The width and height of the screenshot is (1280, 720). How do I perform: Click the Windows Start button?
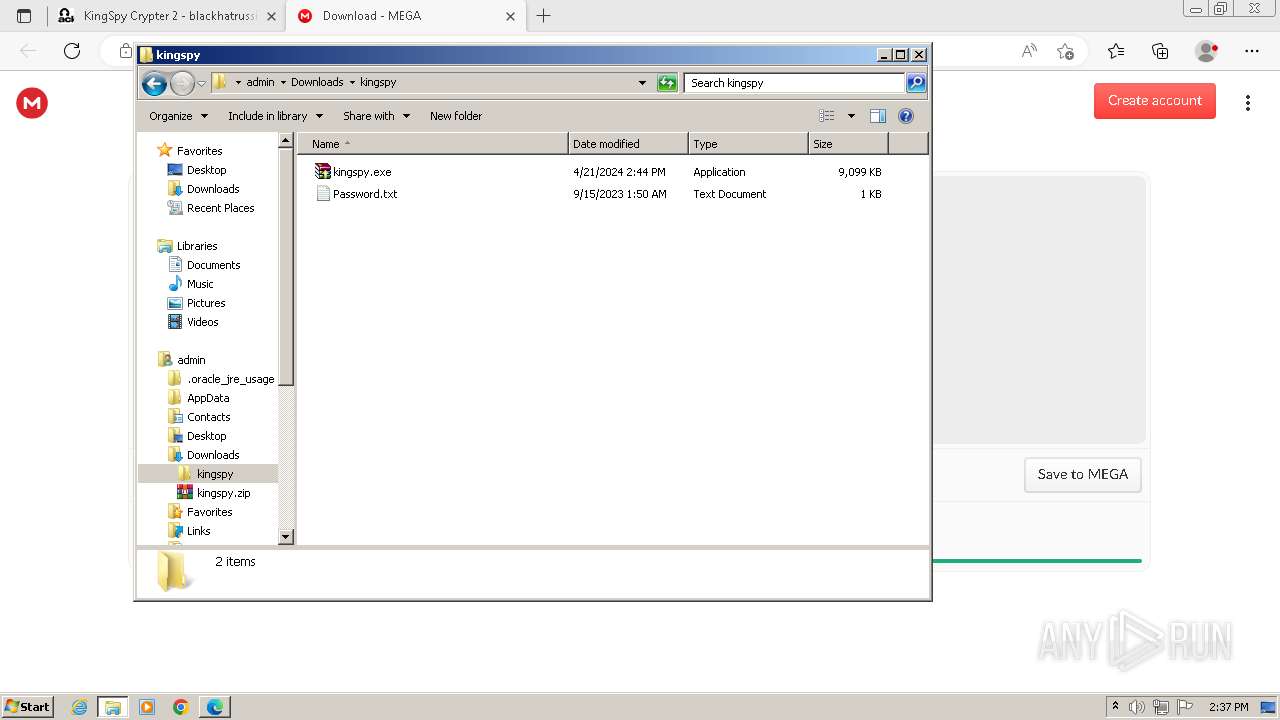point(28,707)
